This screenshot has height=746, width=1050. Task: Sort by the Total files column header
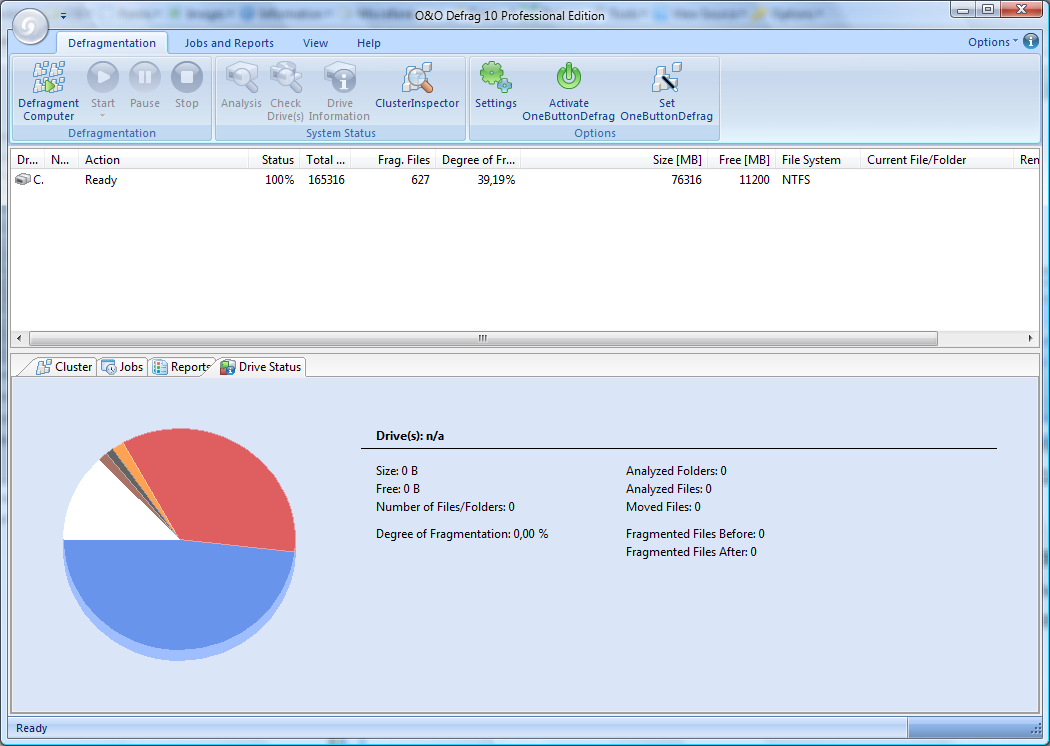(x=325, y=160)
